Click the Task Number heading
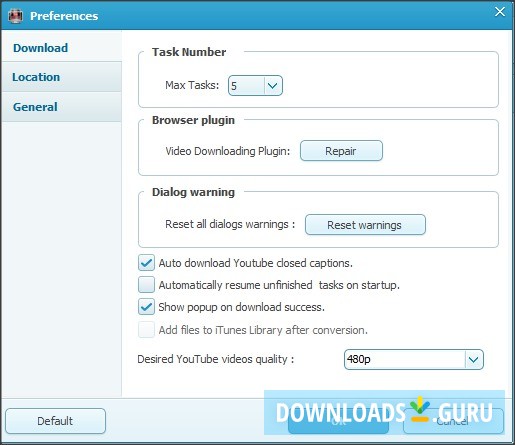This screenshot has height=445, width=515. (x=189, y=52)
